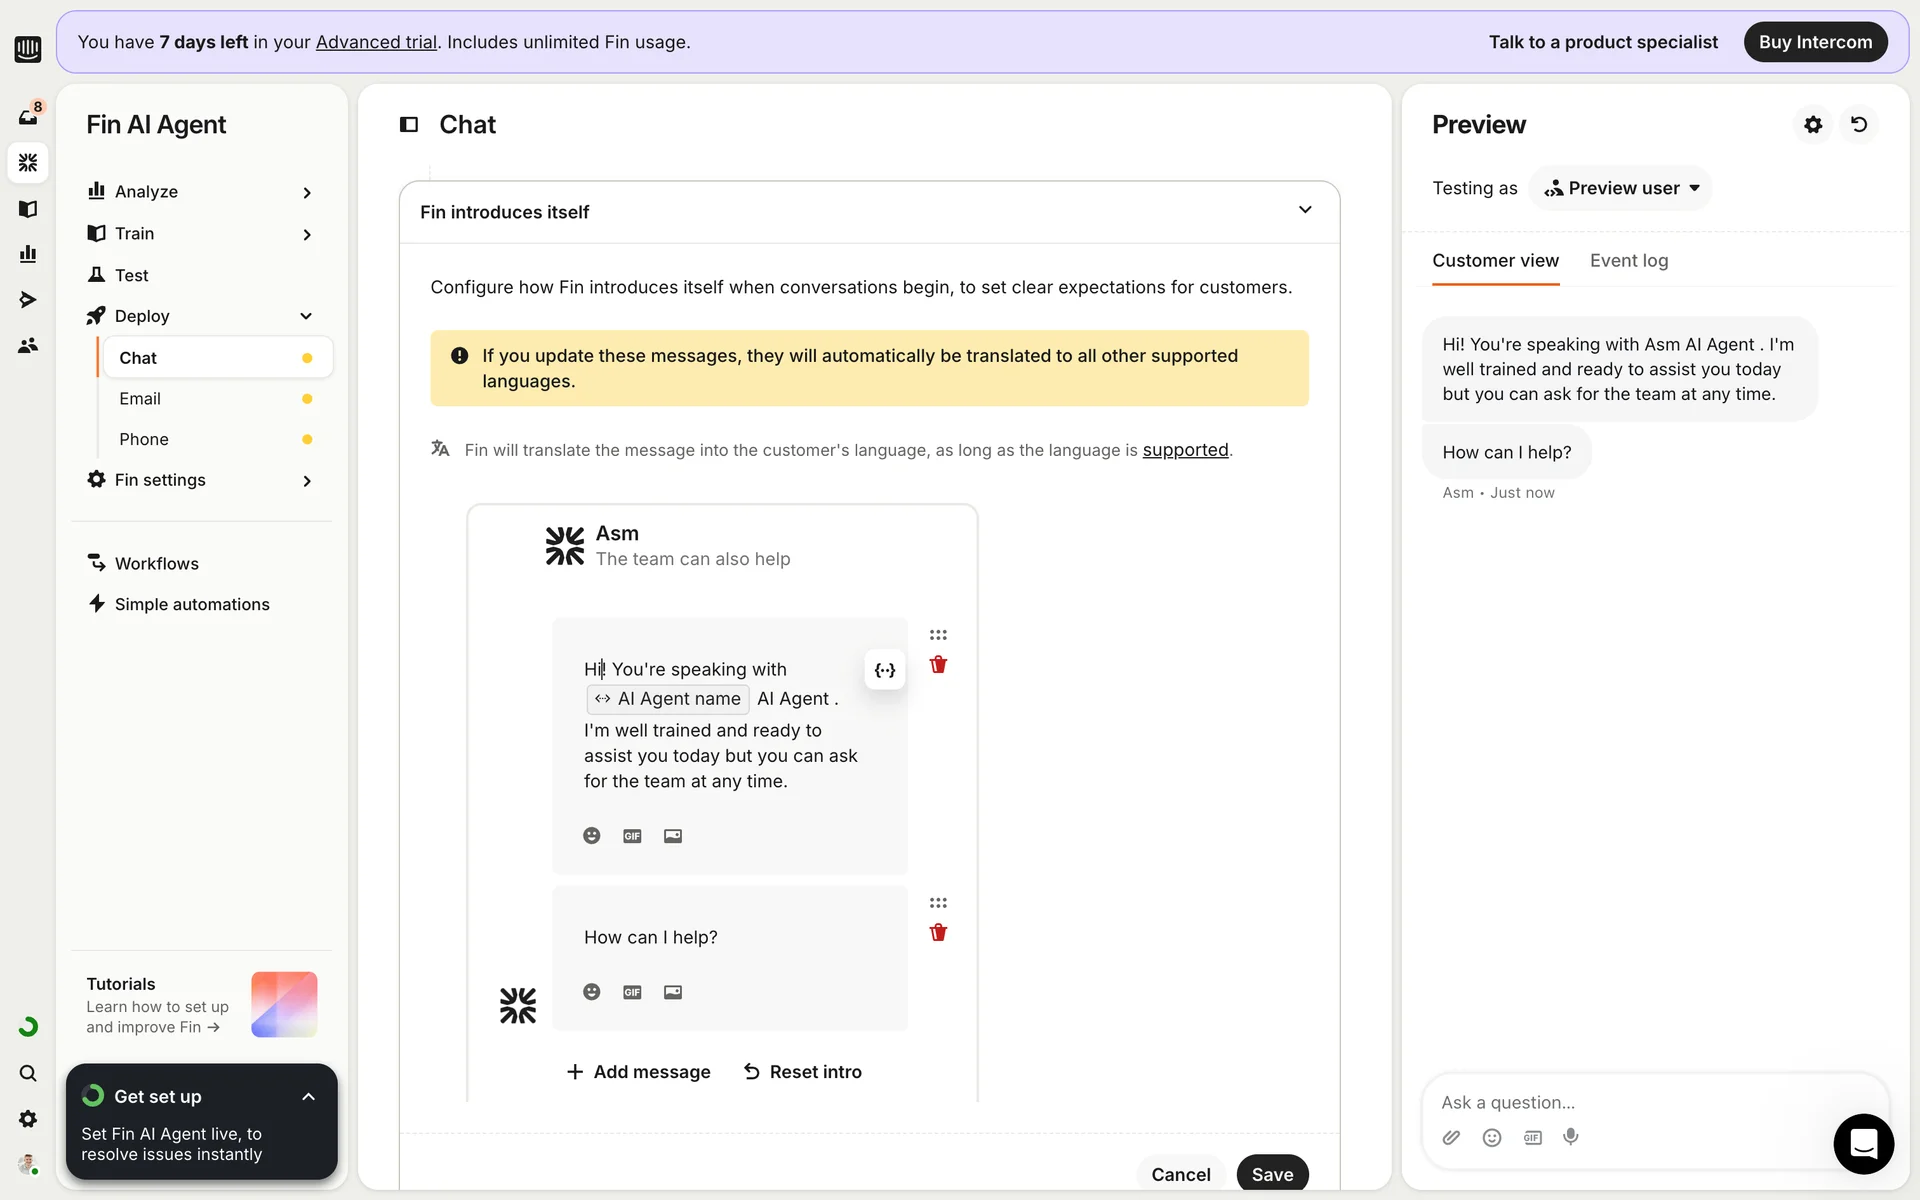1920x1200 pixels.
Task: Open the 'supported' languages link
Action: click(1185, 450)
